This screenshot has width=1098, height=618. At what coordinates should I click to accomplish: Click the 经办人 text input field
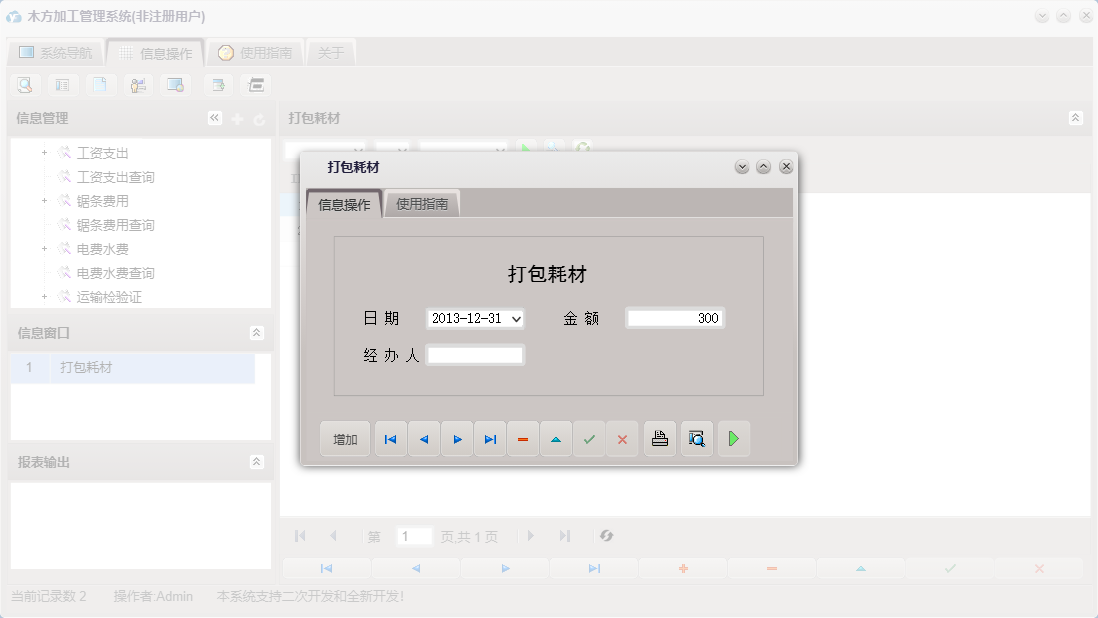[x=475, y=354]
